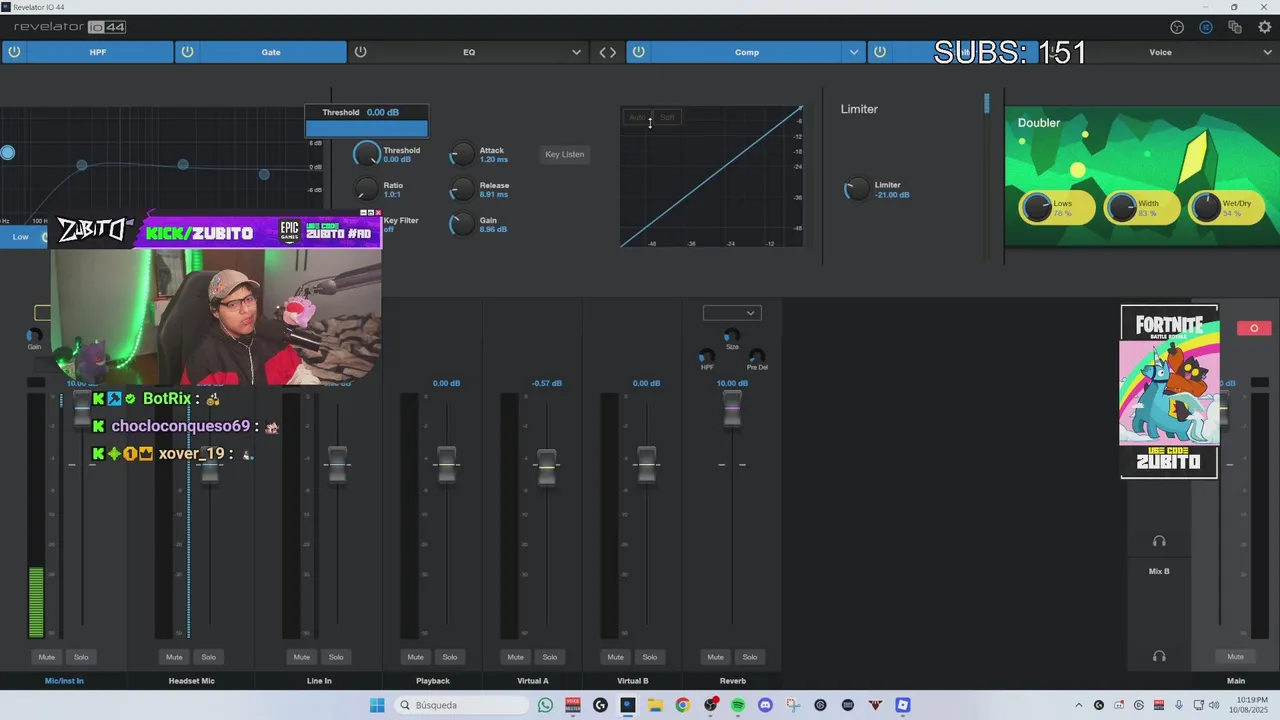Image resolution: width=1280 pixels, height=720 pixels.
Task: Click the Reverb channel fader
Action: [732, 408]
